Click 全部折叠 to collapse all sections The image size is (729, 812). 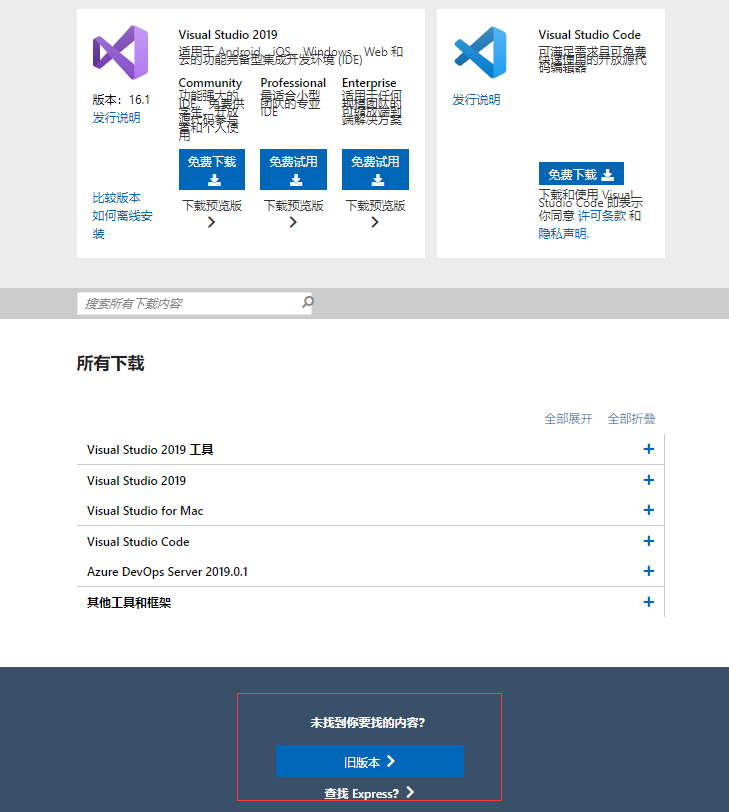pyautogui.click(x=631, y=418)
